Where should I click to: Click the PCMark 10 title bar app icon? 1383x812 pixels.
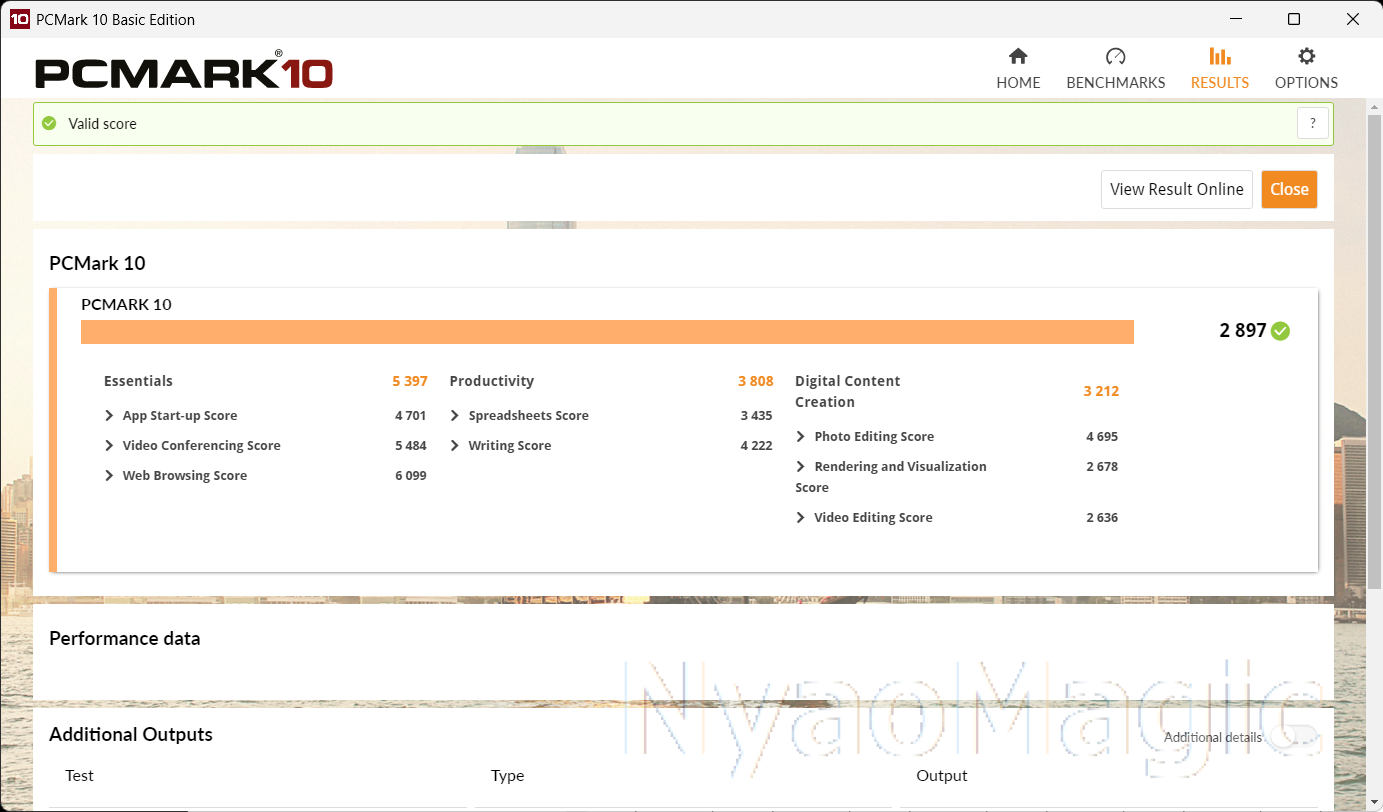(x=19, y=19)
